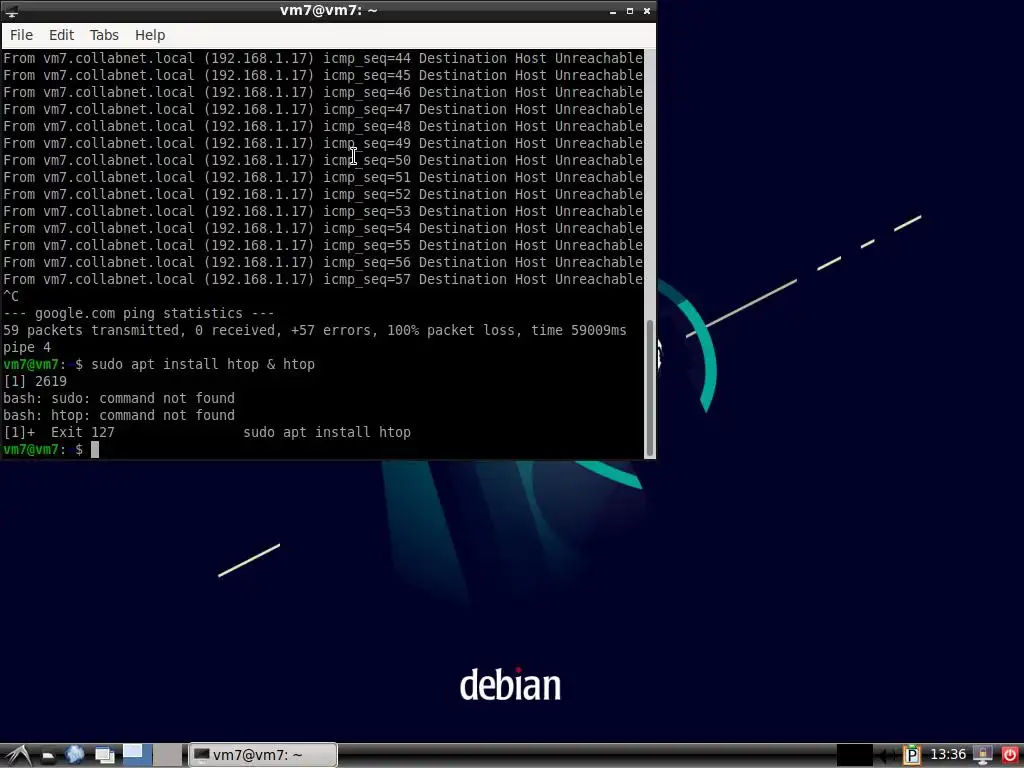
Task: Switch to first desktop in pager
Action: (137, 755)
